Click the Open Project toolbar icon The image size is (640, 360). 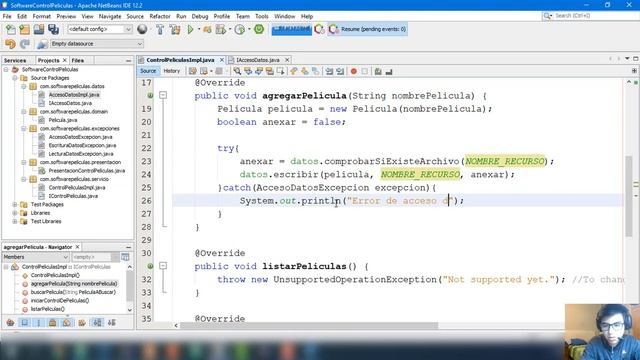(x=39, y=29)
